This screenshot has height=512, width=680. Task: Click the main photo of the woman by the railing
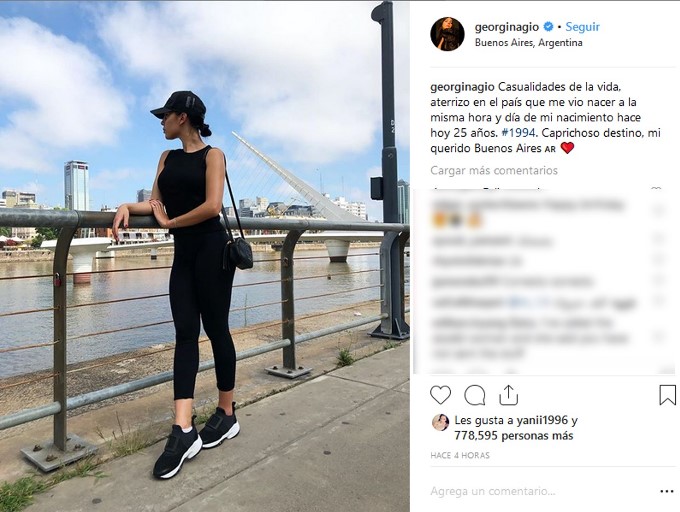point(205,257)
